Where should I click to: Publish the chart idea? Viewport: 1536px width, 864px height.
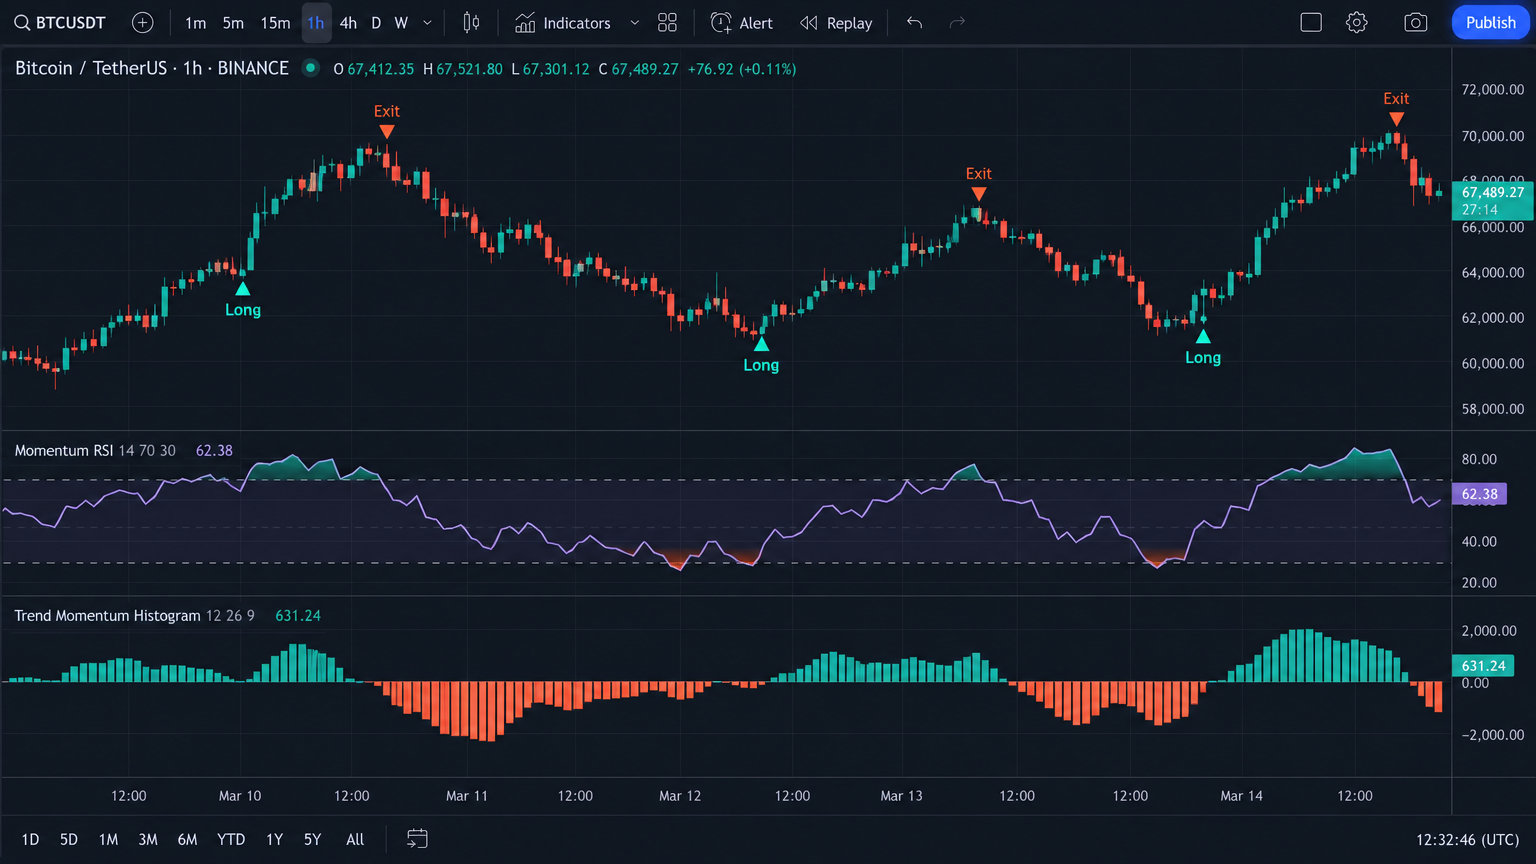[1490, 22]
